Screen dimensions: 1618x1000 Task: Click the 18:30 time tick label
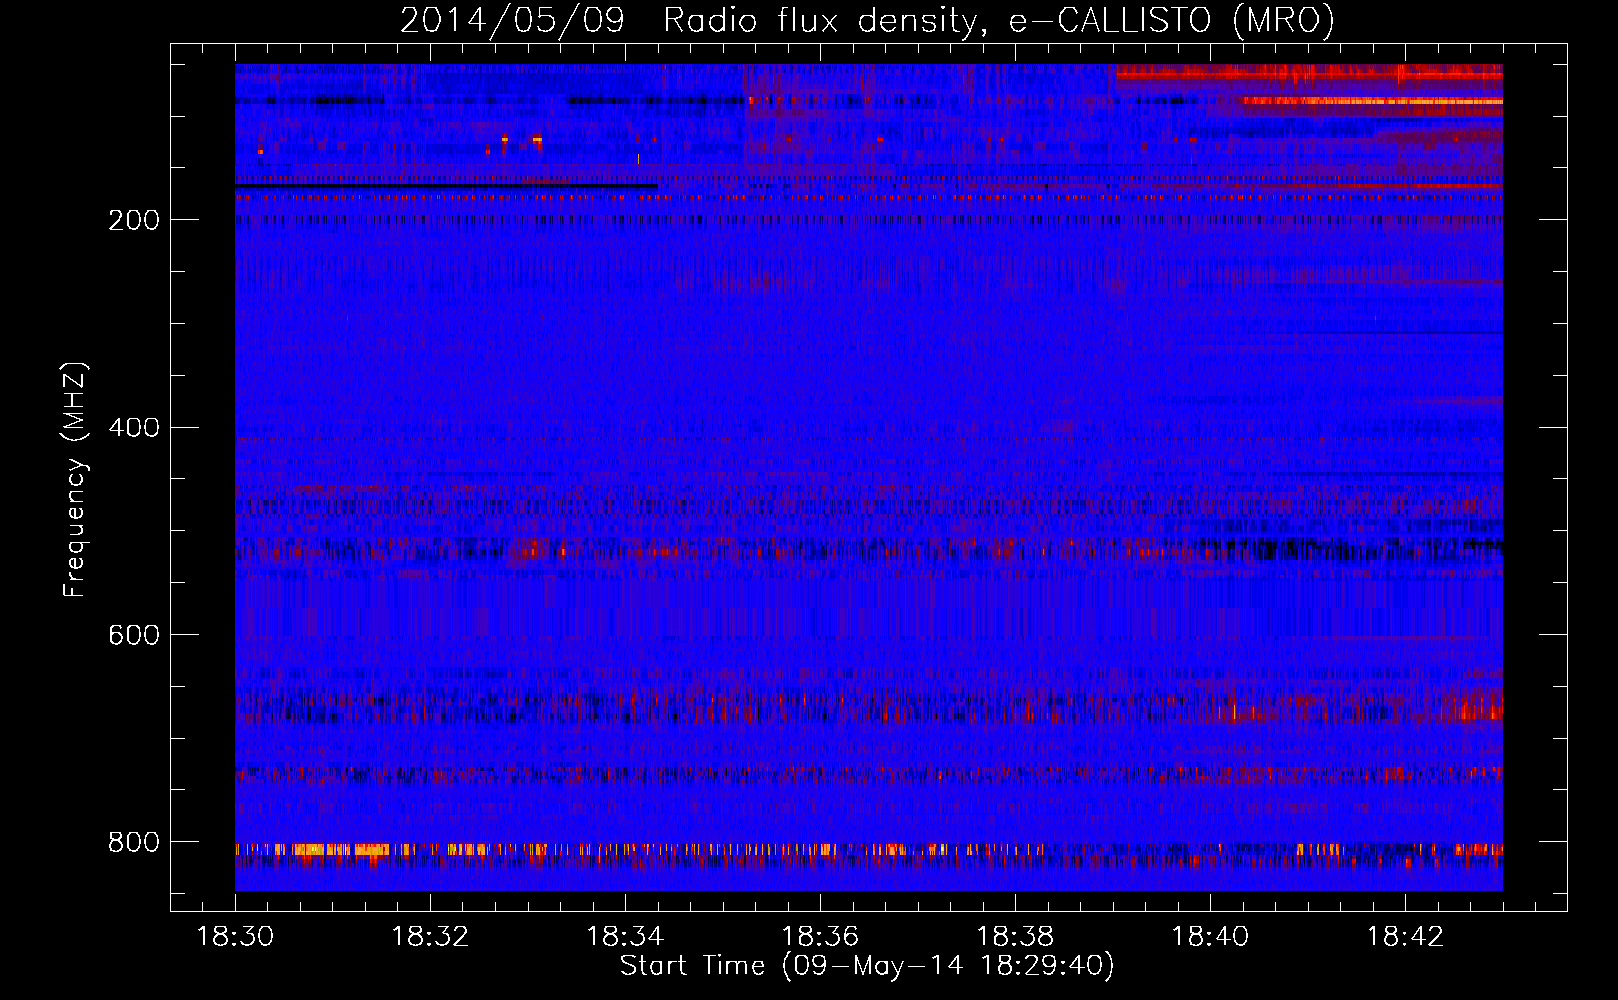click(x=235, y=937)
